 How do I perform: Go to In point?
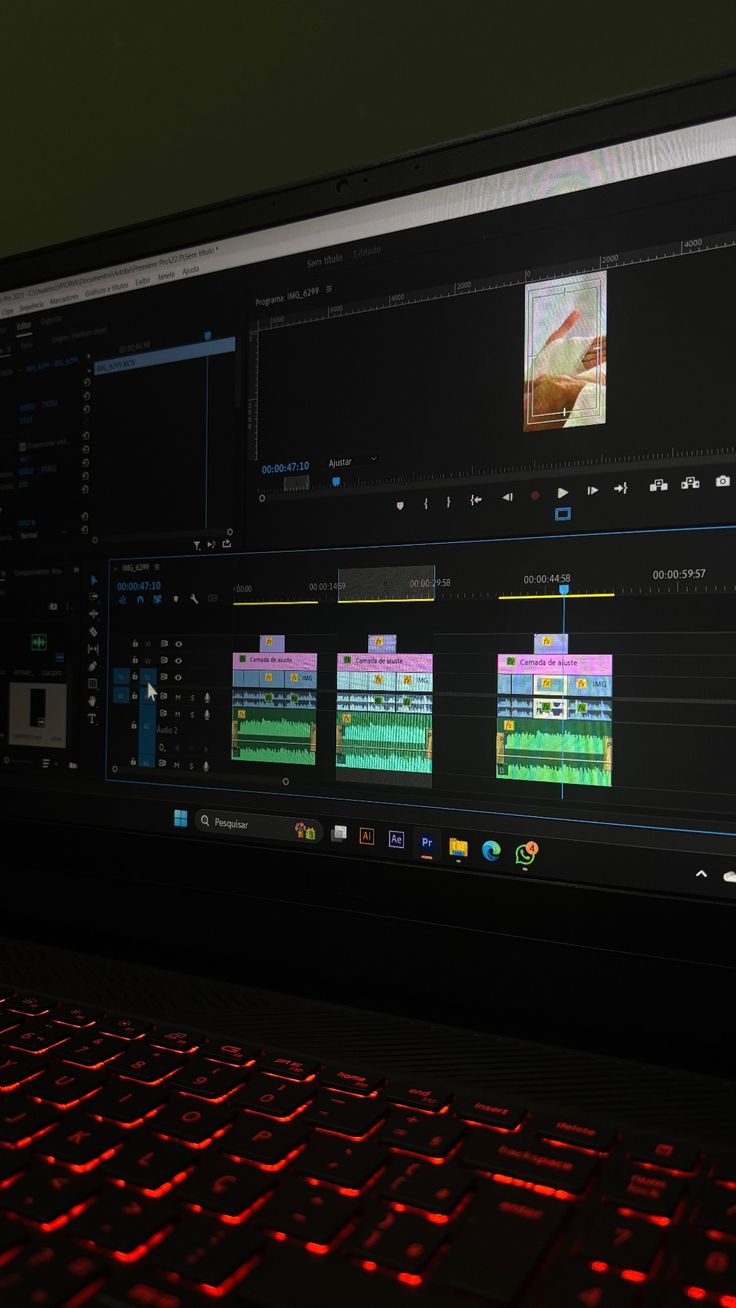(476, 498)
